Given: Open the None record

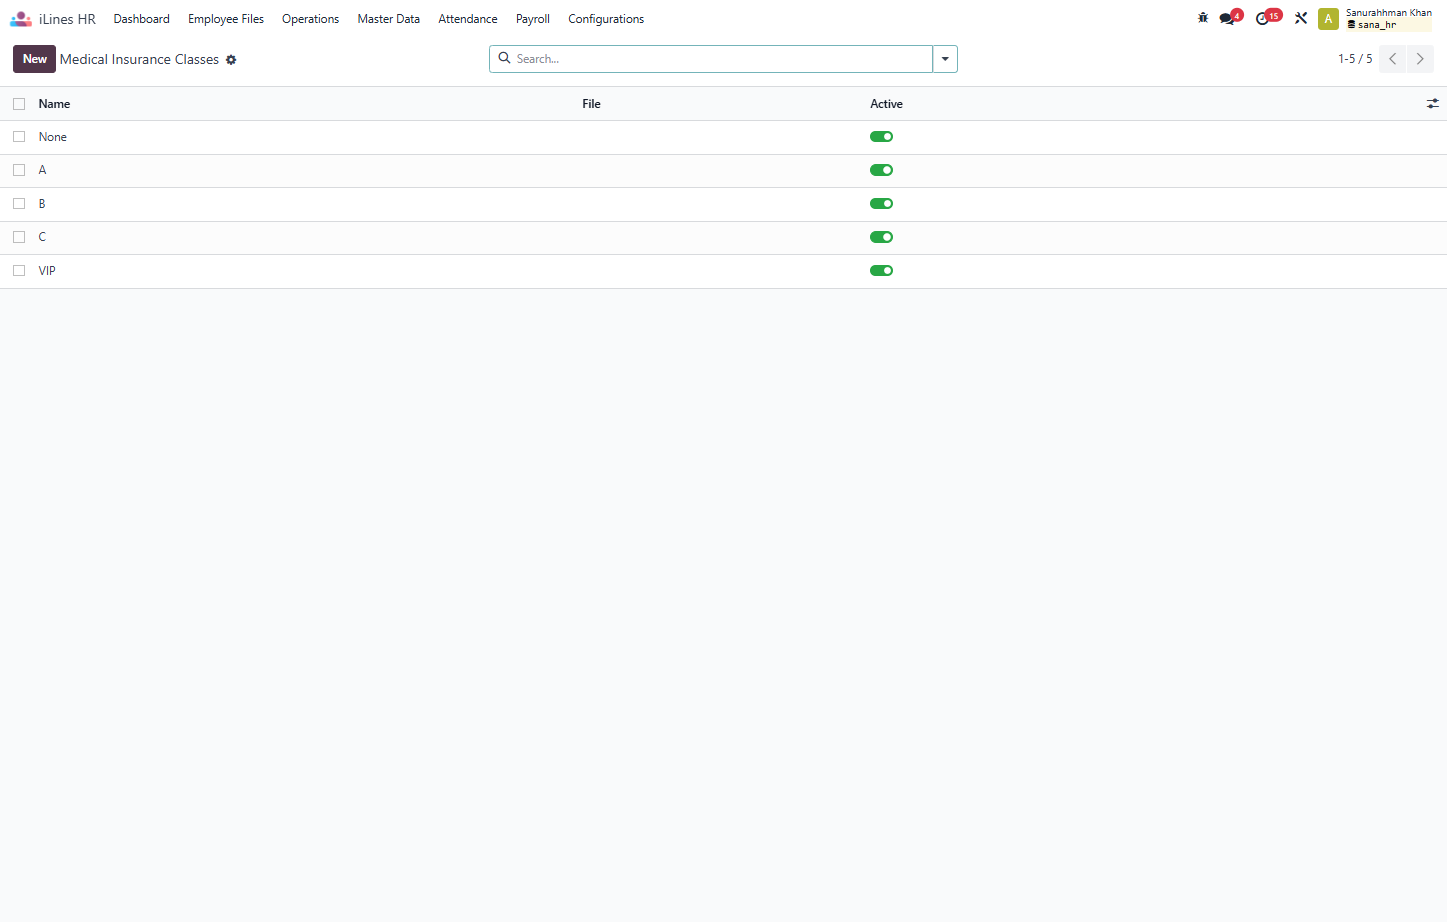Looking at the screenshot, I should (53, 137).
